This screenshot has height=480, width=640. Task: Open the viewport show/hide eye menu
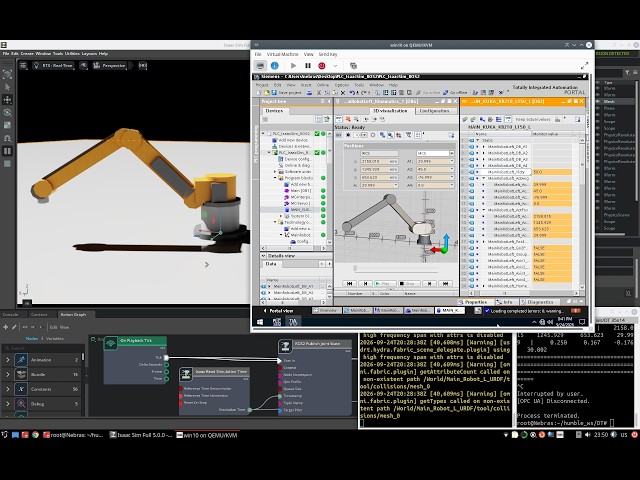point(84,65)
